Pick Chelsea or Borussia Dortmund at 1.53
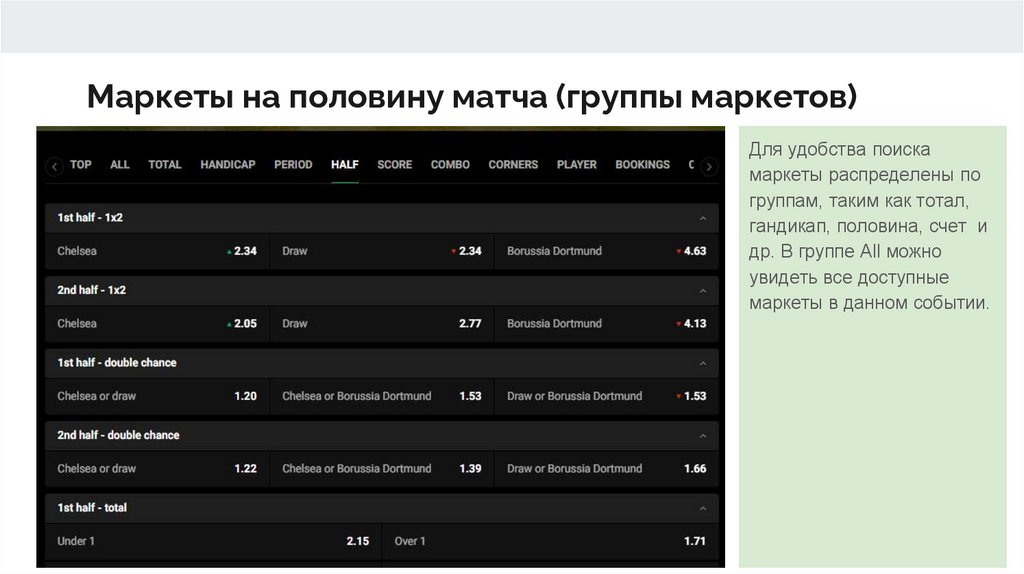Viewport: 1024px width, 574px height. click(x=382, y=396)
